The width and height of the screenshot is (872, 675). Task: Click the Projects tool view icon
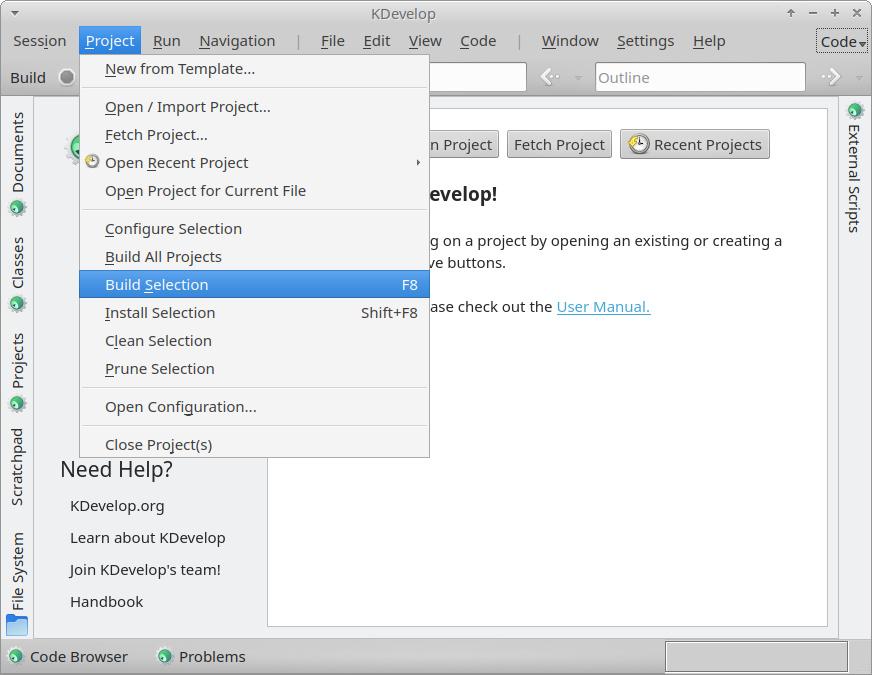pyautogui.click(x=17, y=403)
